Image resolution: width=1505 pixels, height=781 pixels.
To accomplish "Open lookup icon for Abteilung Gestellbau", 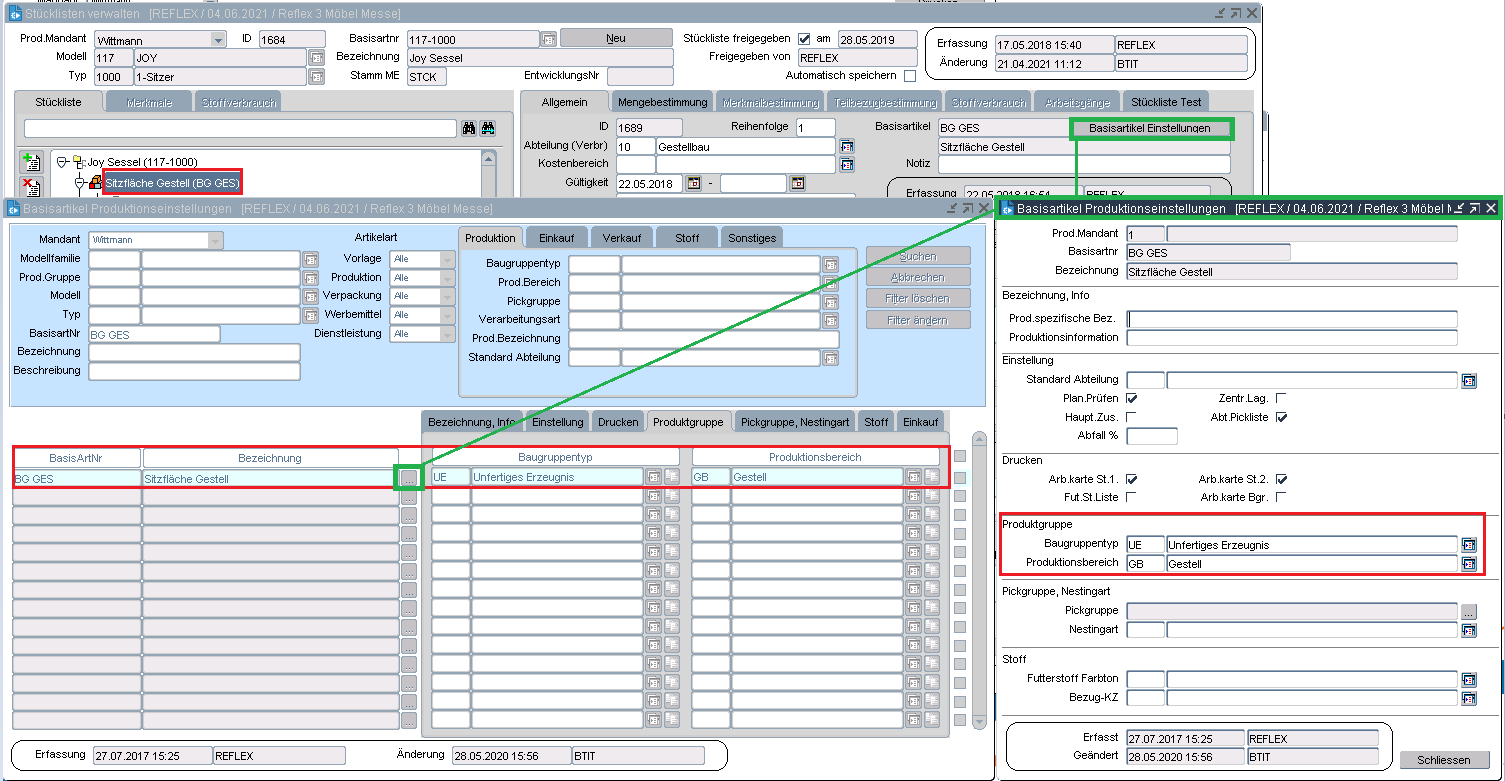I will click(x=847, y=146).
